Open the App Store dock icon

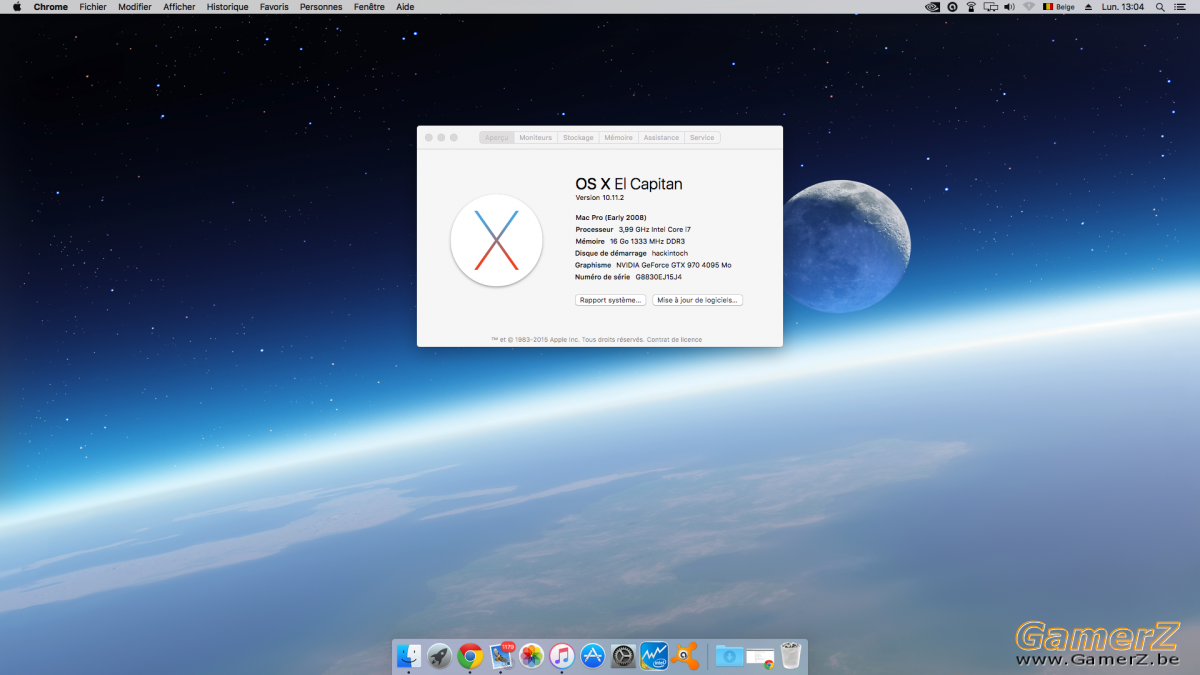(593, 656)
